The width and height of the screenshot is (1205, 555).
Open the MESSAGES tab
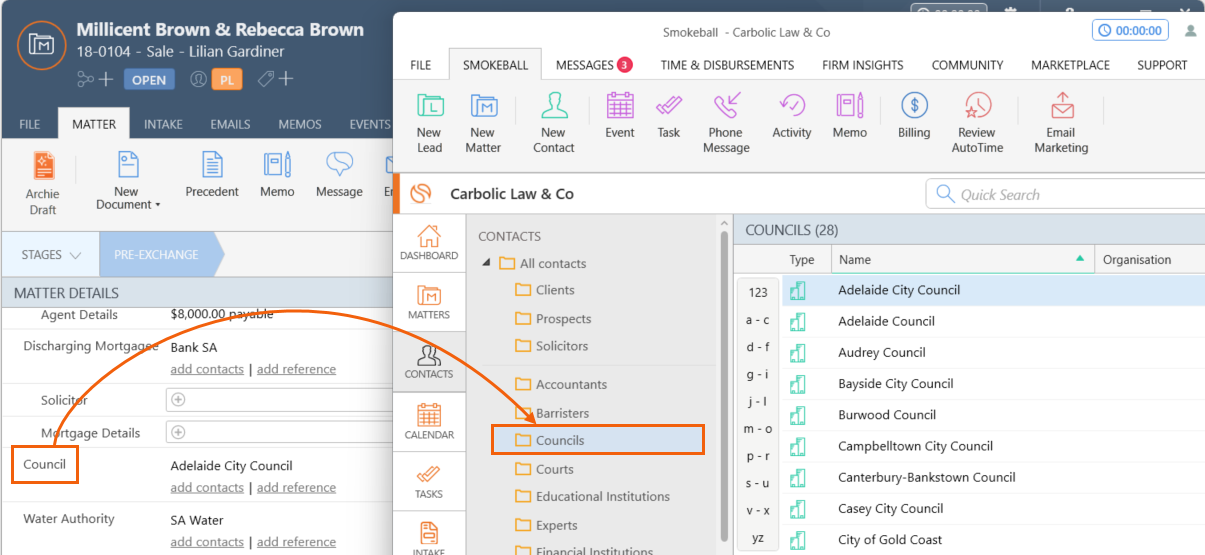[594, 65]
